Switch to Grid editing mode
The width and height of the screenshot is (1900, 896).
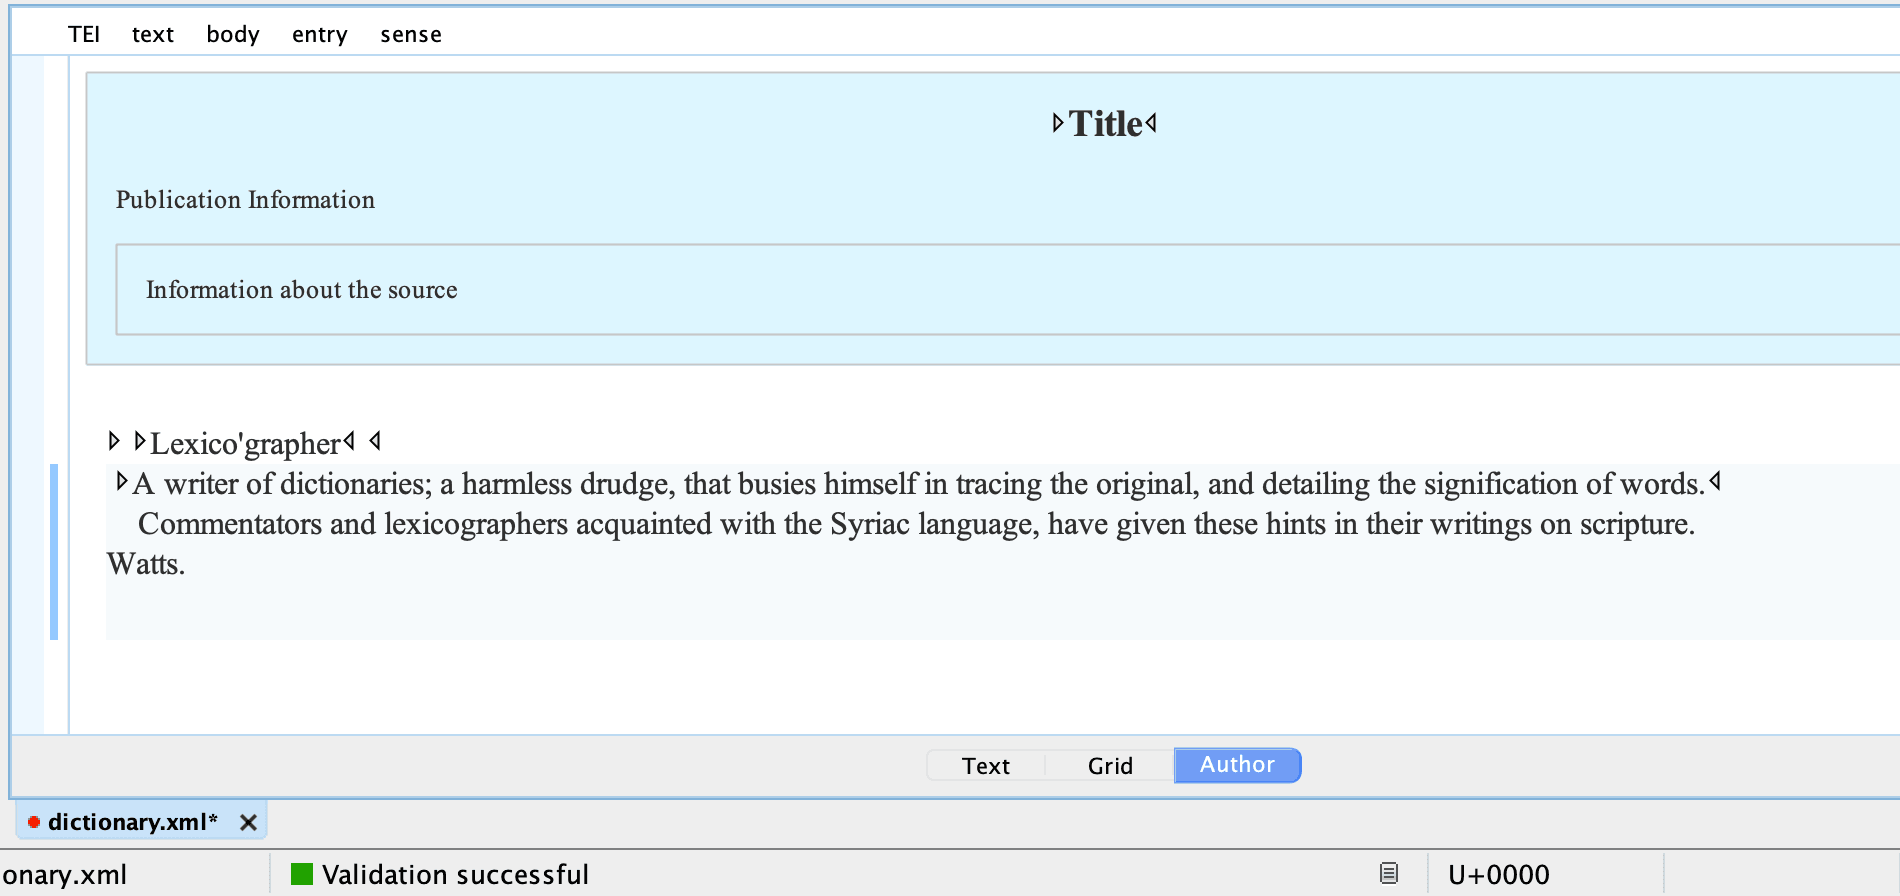pyautogui.click(x=1110, y=766)
